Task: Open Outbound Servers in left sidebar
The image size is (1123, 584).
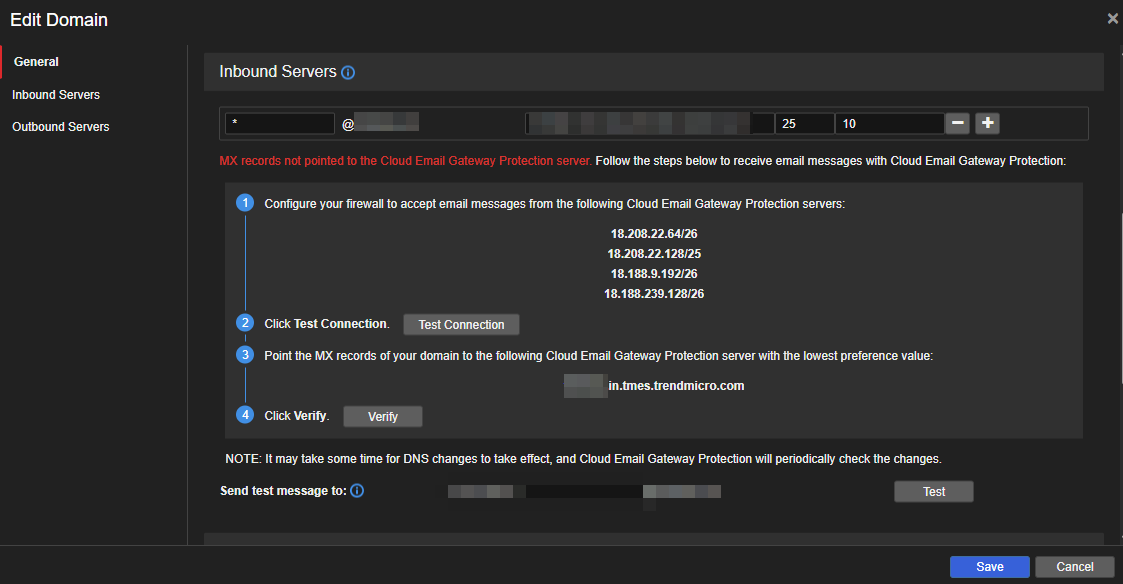Action: (61, 127)
